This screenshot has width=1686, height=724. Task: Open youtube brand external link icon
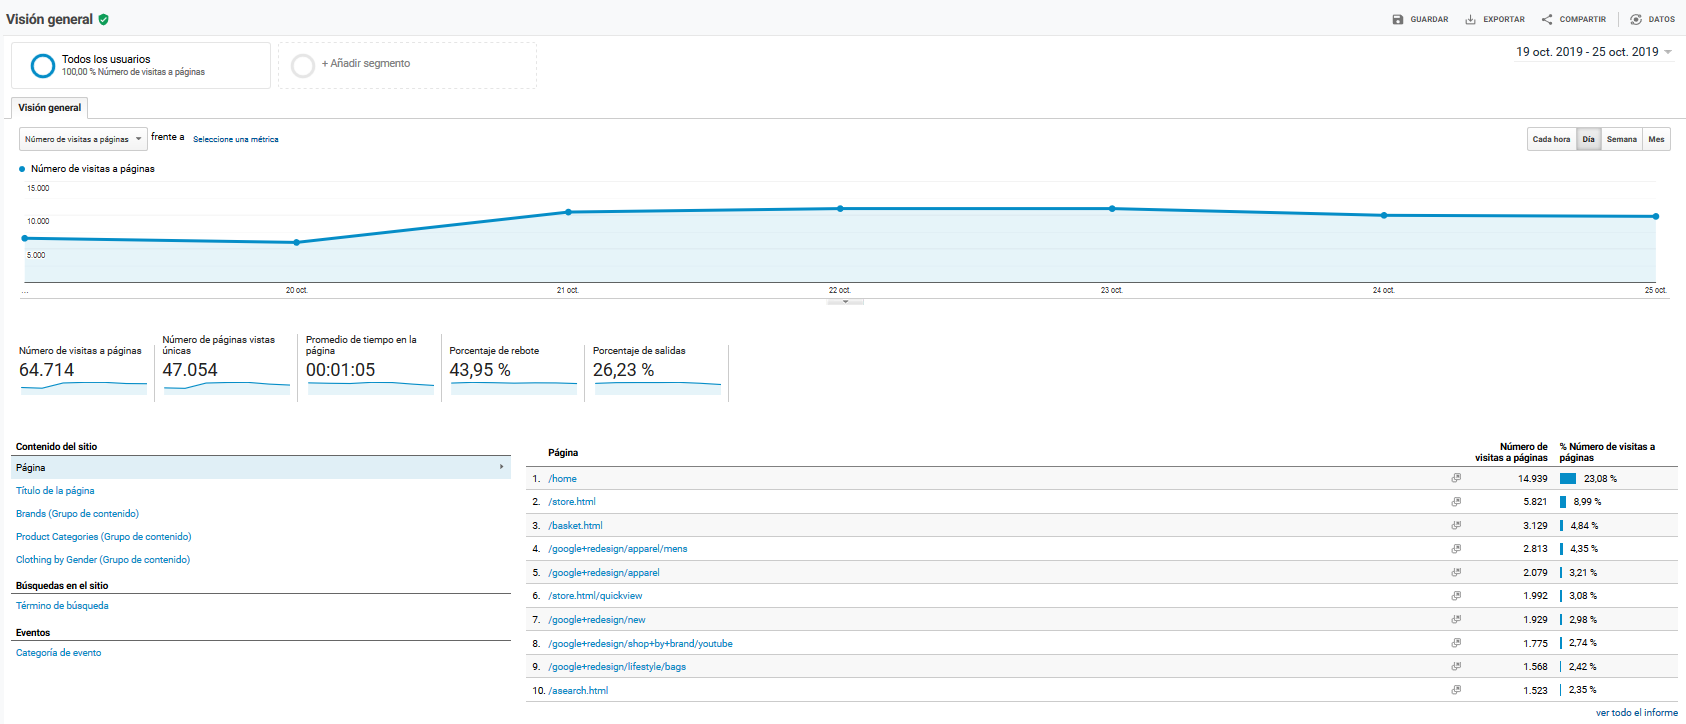[1456, 643]
